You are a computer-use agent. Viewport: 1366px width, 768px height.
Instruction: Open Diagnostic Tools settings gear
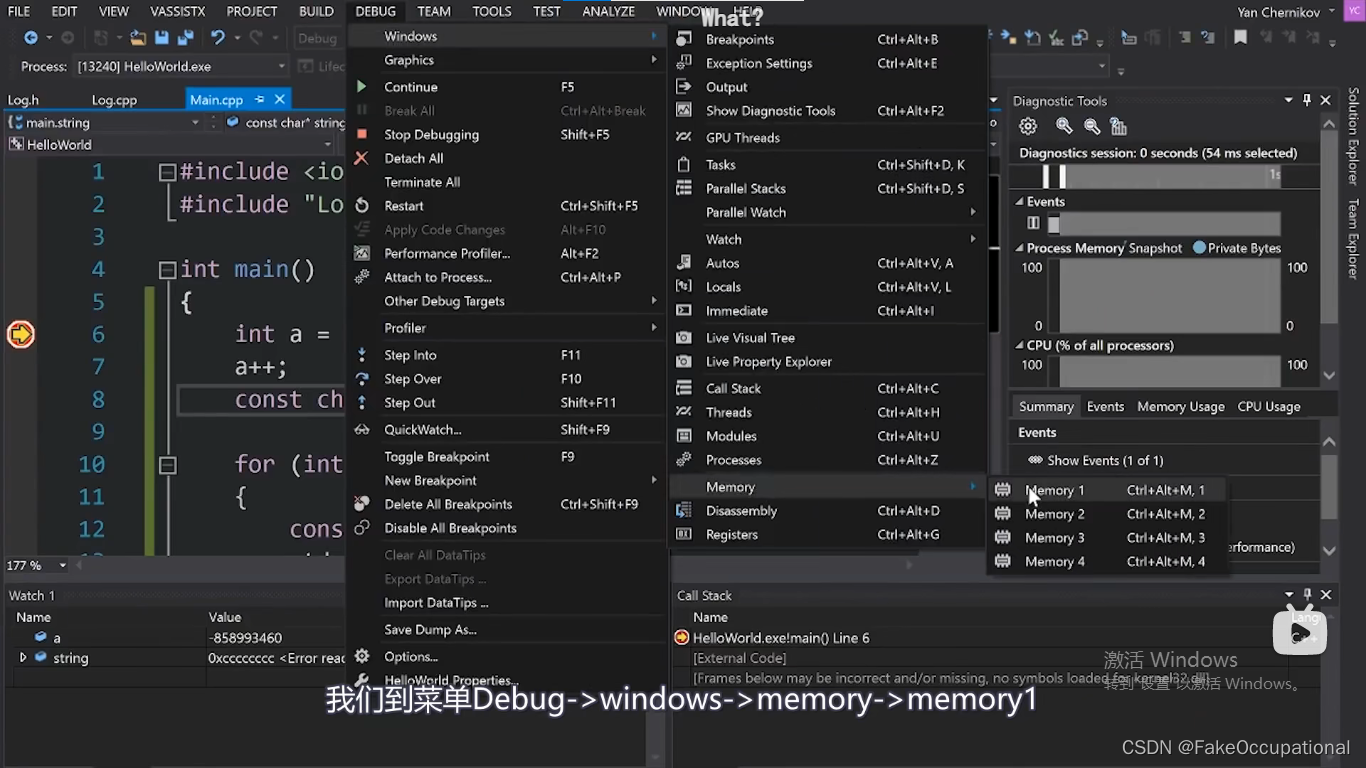1028,126
